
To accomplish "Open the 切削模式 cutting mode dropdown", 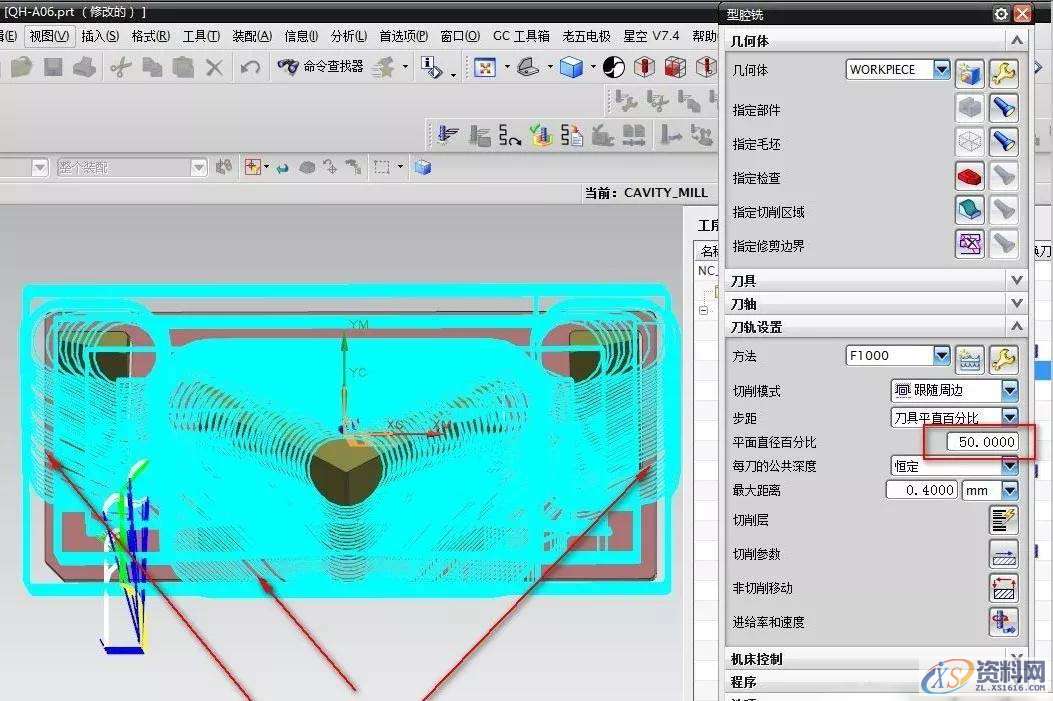I will click(x=1009, y=390).
